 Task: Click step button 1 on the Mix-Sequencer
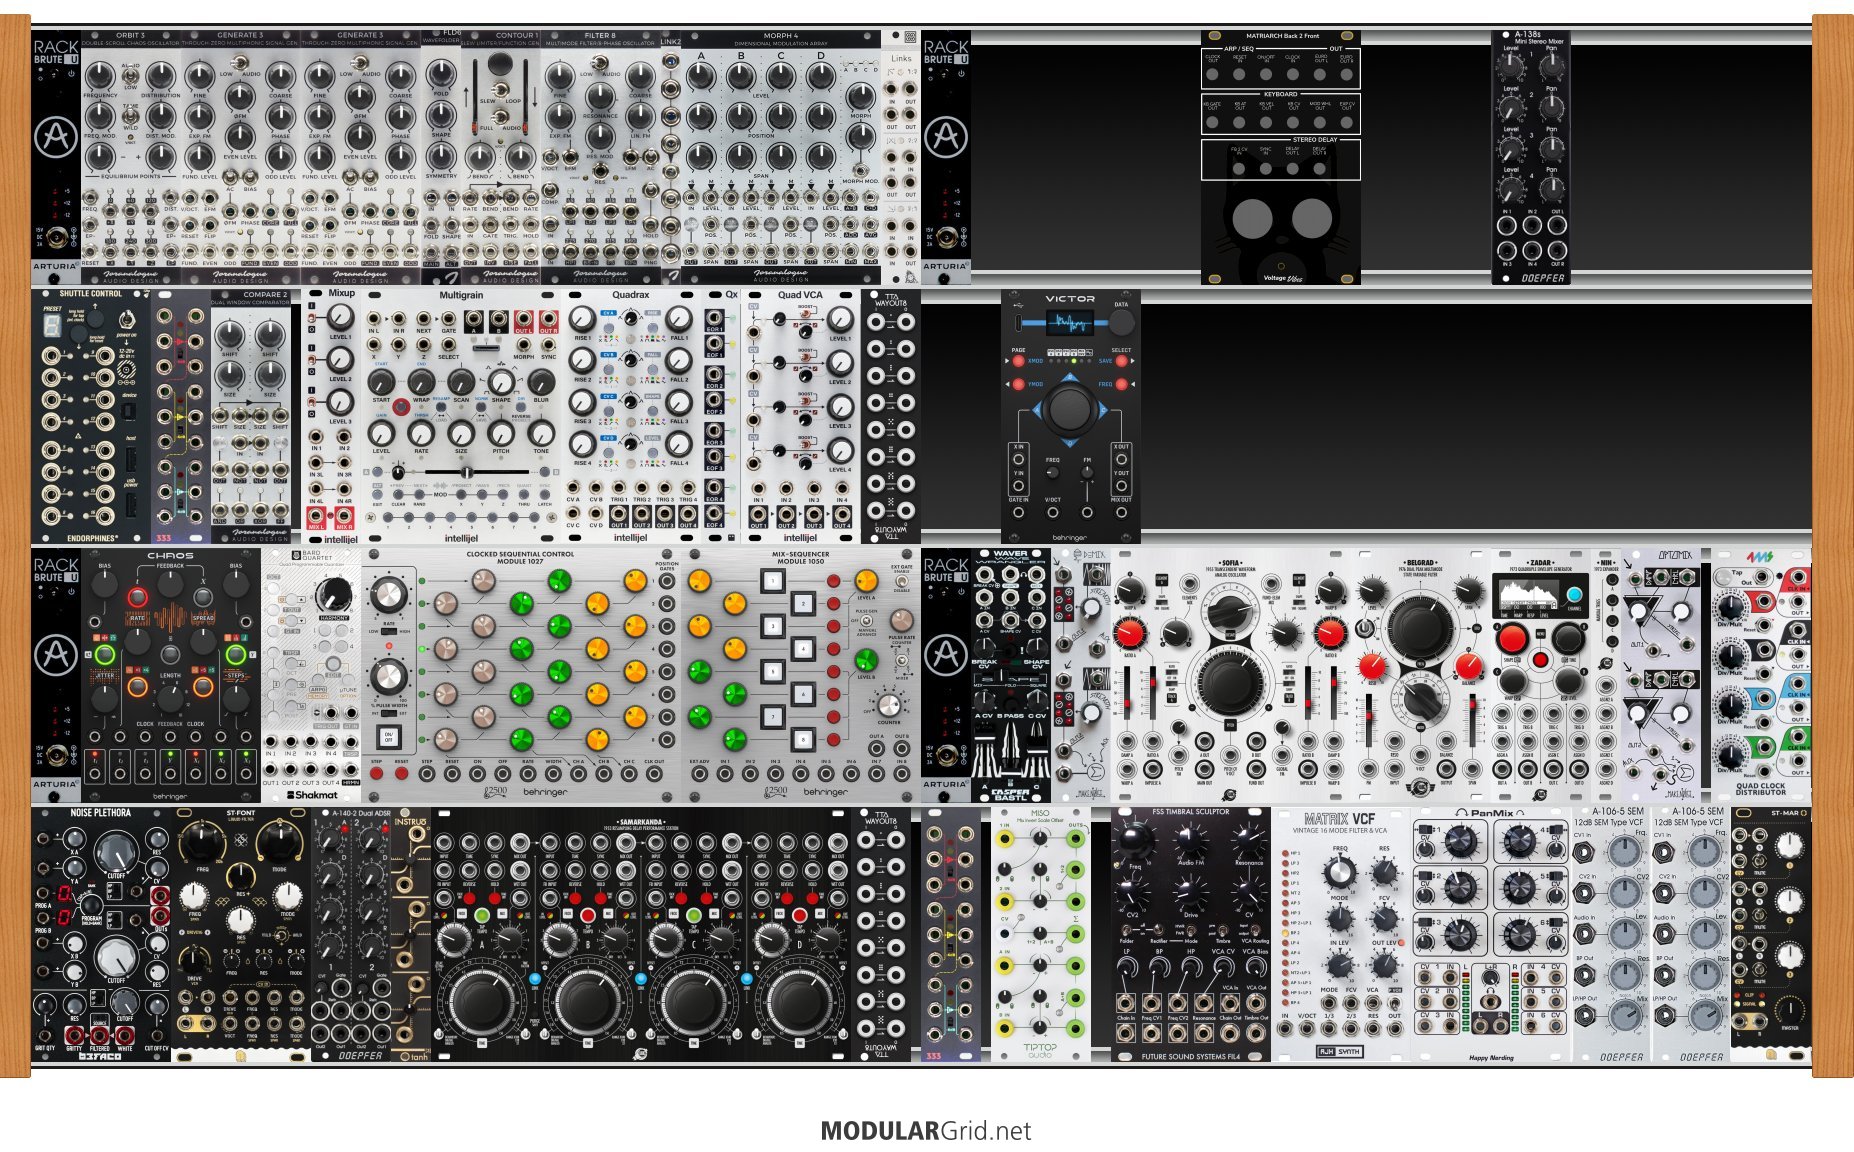(772, 580)
